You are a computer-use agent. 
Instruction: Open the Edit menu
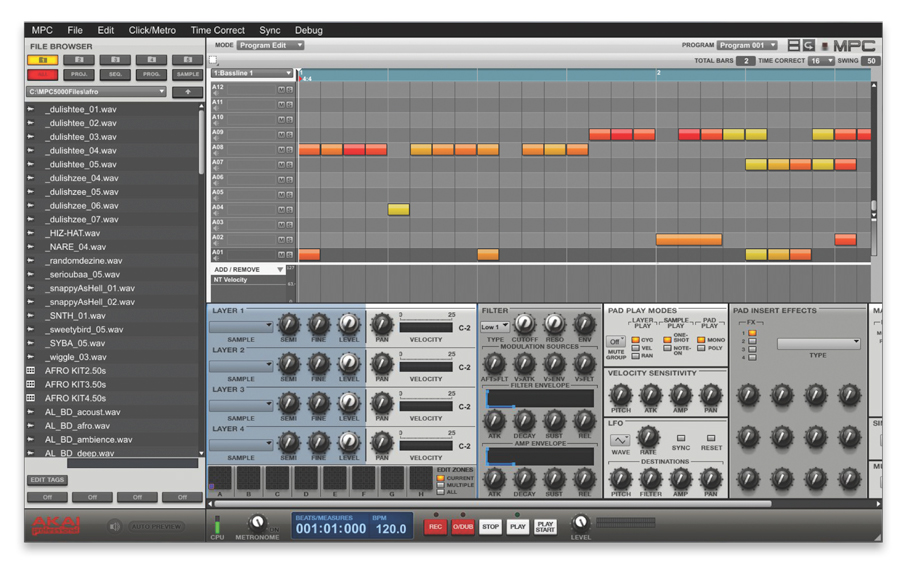[x=106, y=30]
